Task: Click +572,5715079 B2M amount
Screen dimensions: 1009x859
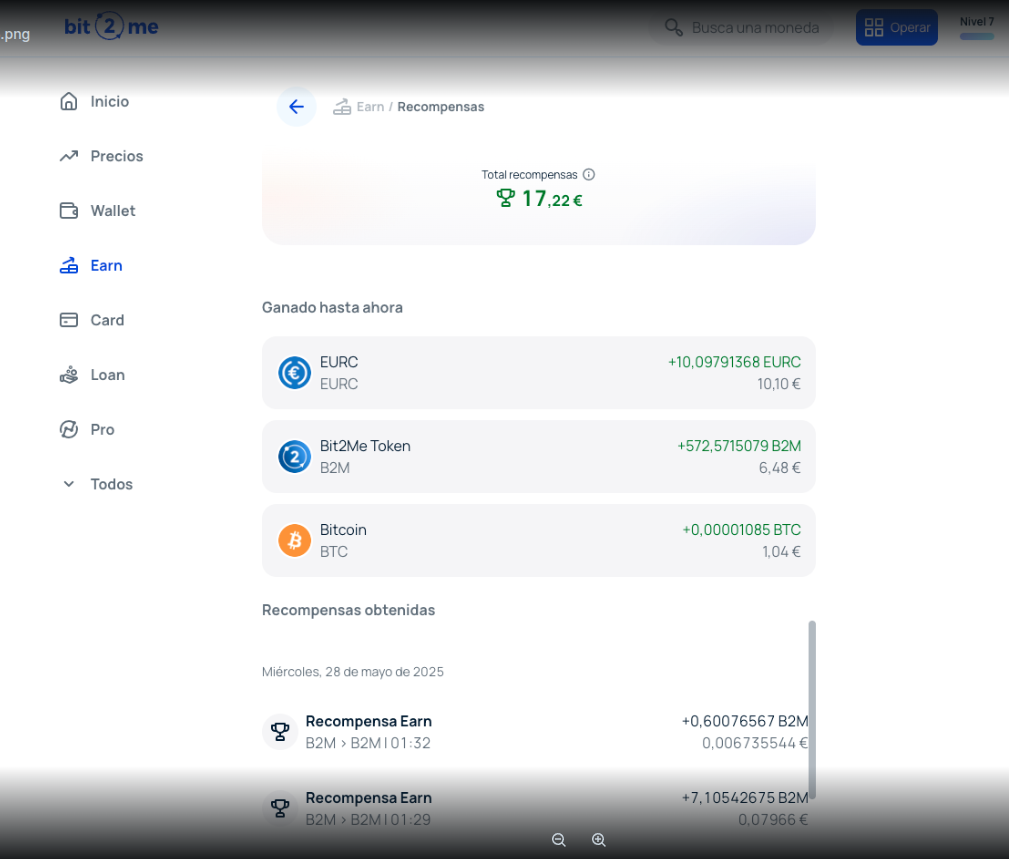Action: coord(739,446)
